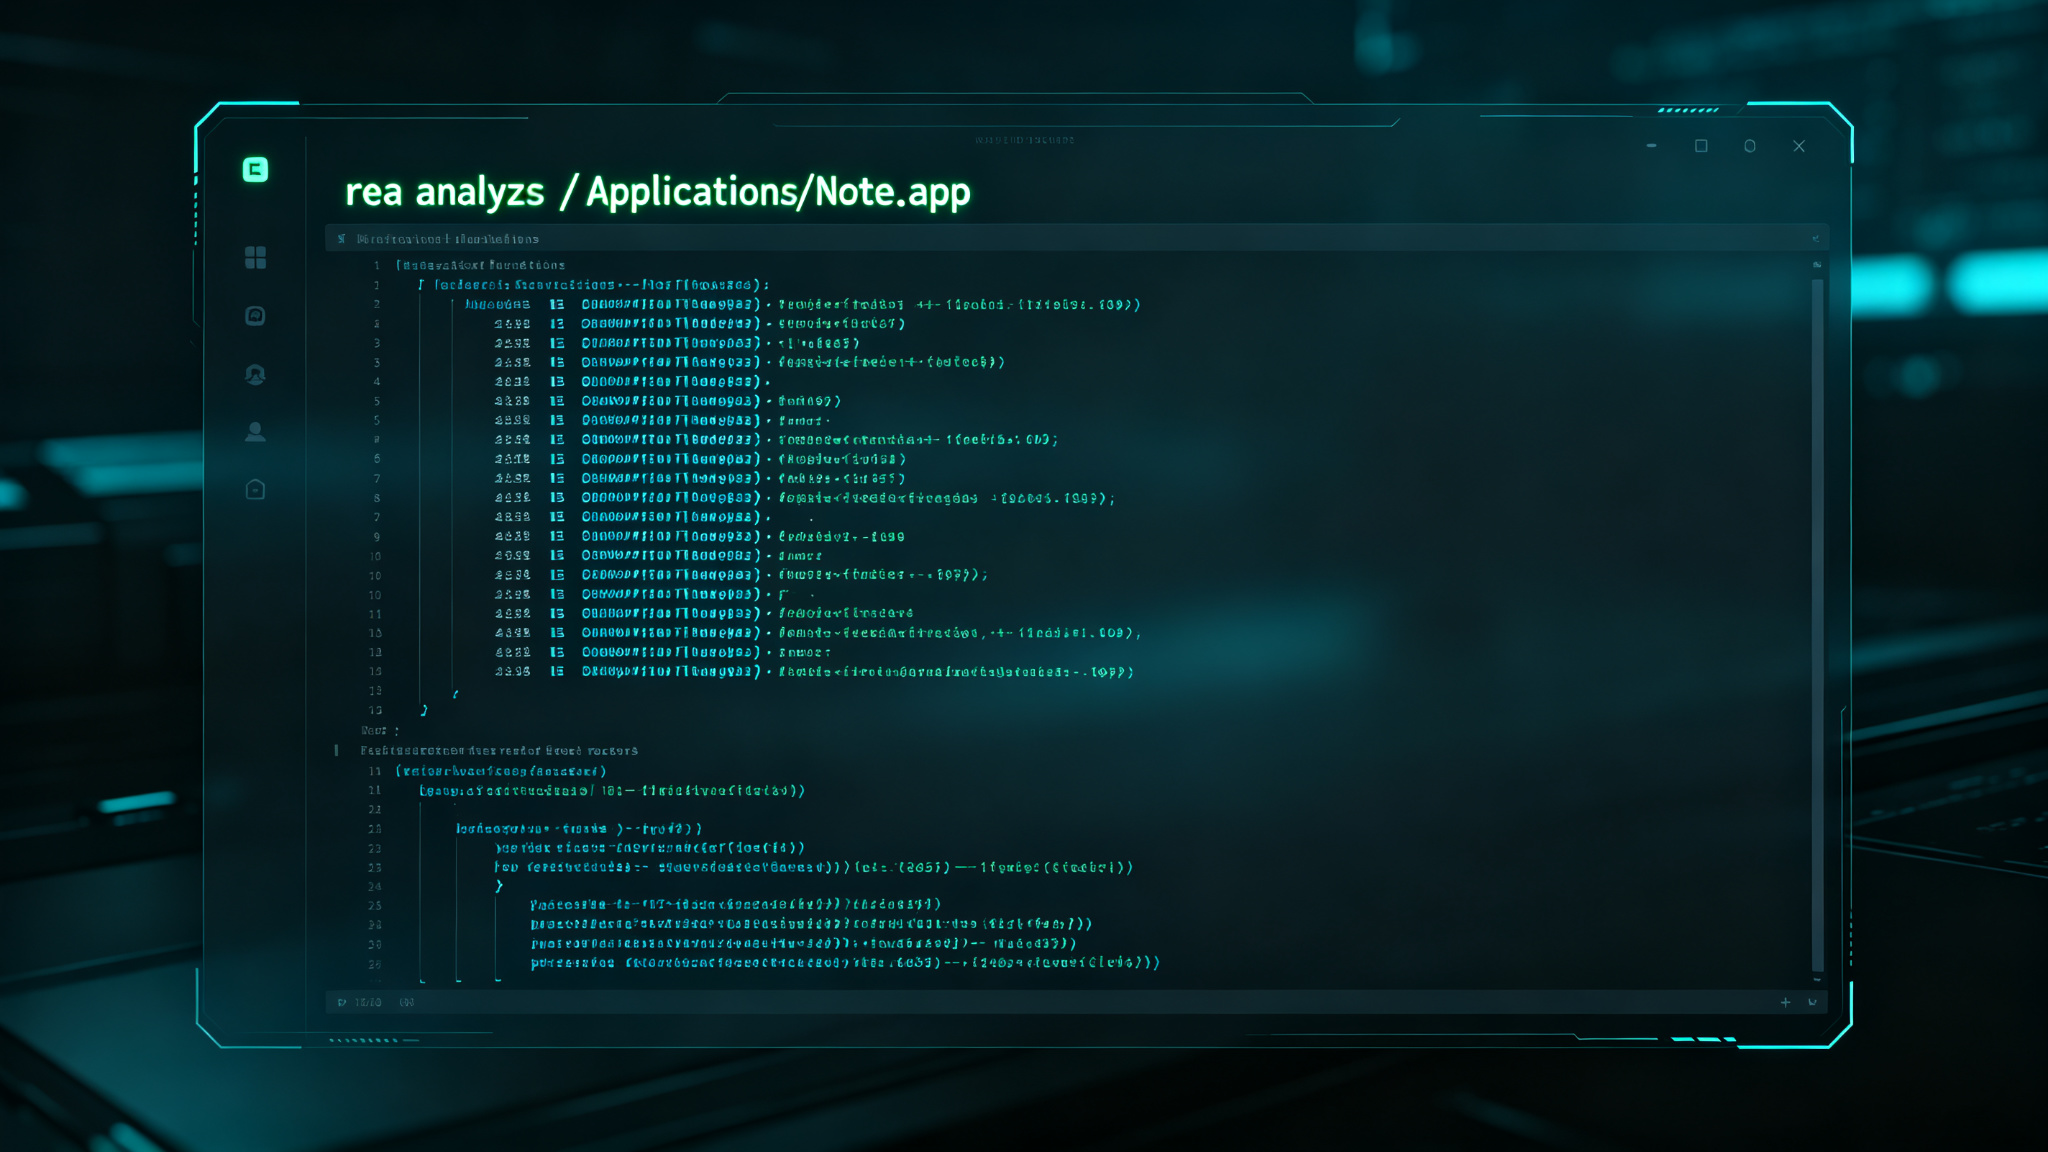This screenshot has width=2048, height=1152.
Task: Click the square window control icon
Action: (x=1701, y=146)
